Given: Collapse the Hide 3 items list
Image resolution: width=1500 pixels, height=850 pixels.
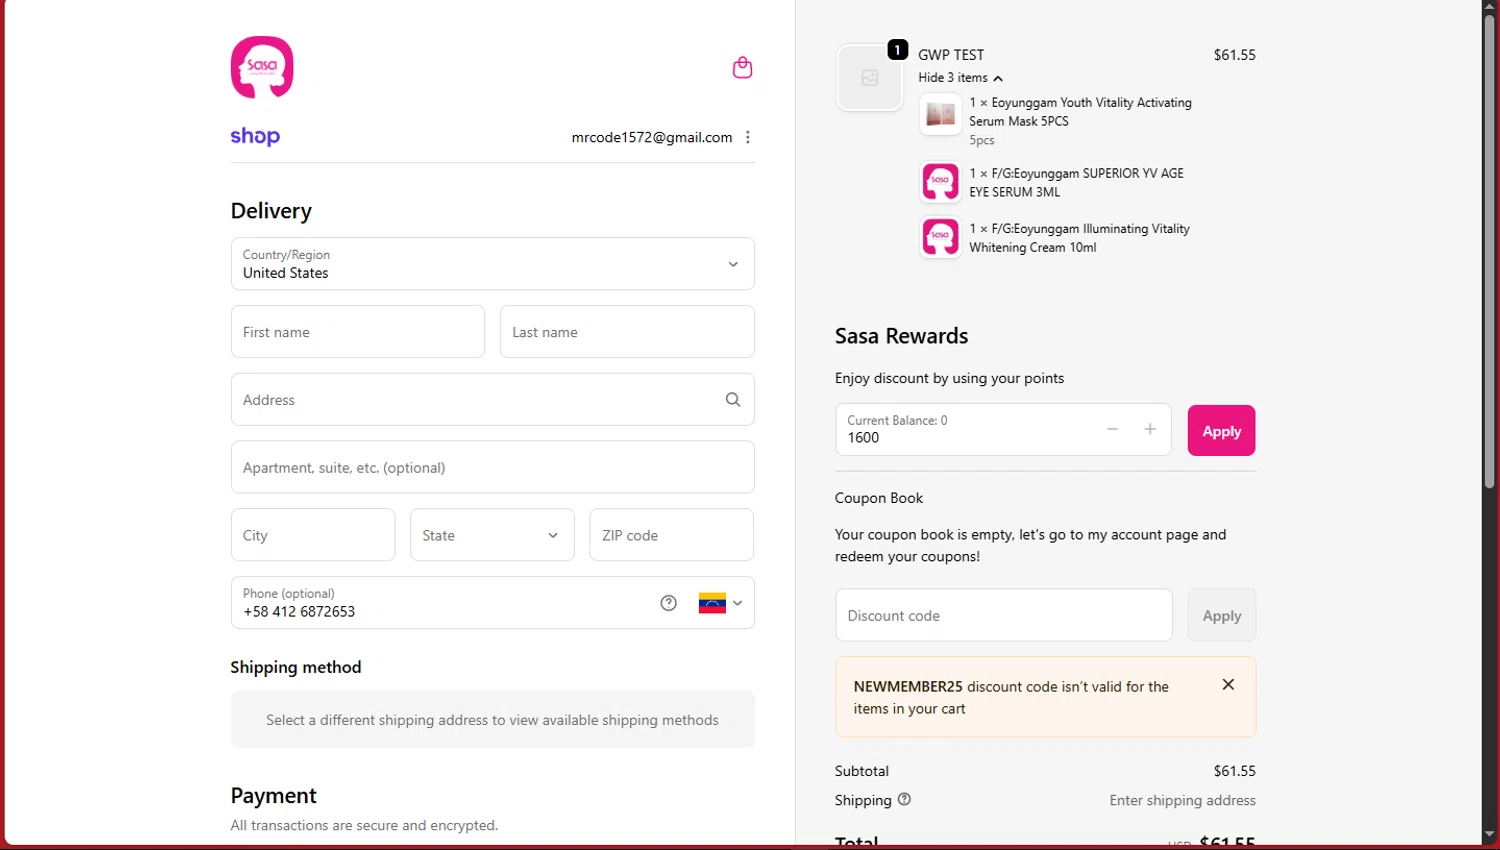Looking at the screenshot, I should click(960, 78).
